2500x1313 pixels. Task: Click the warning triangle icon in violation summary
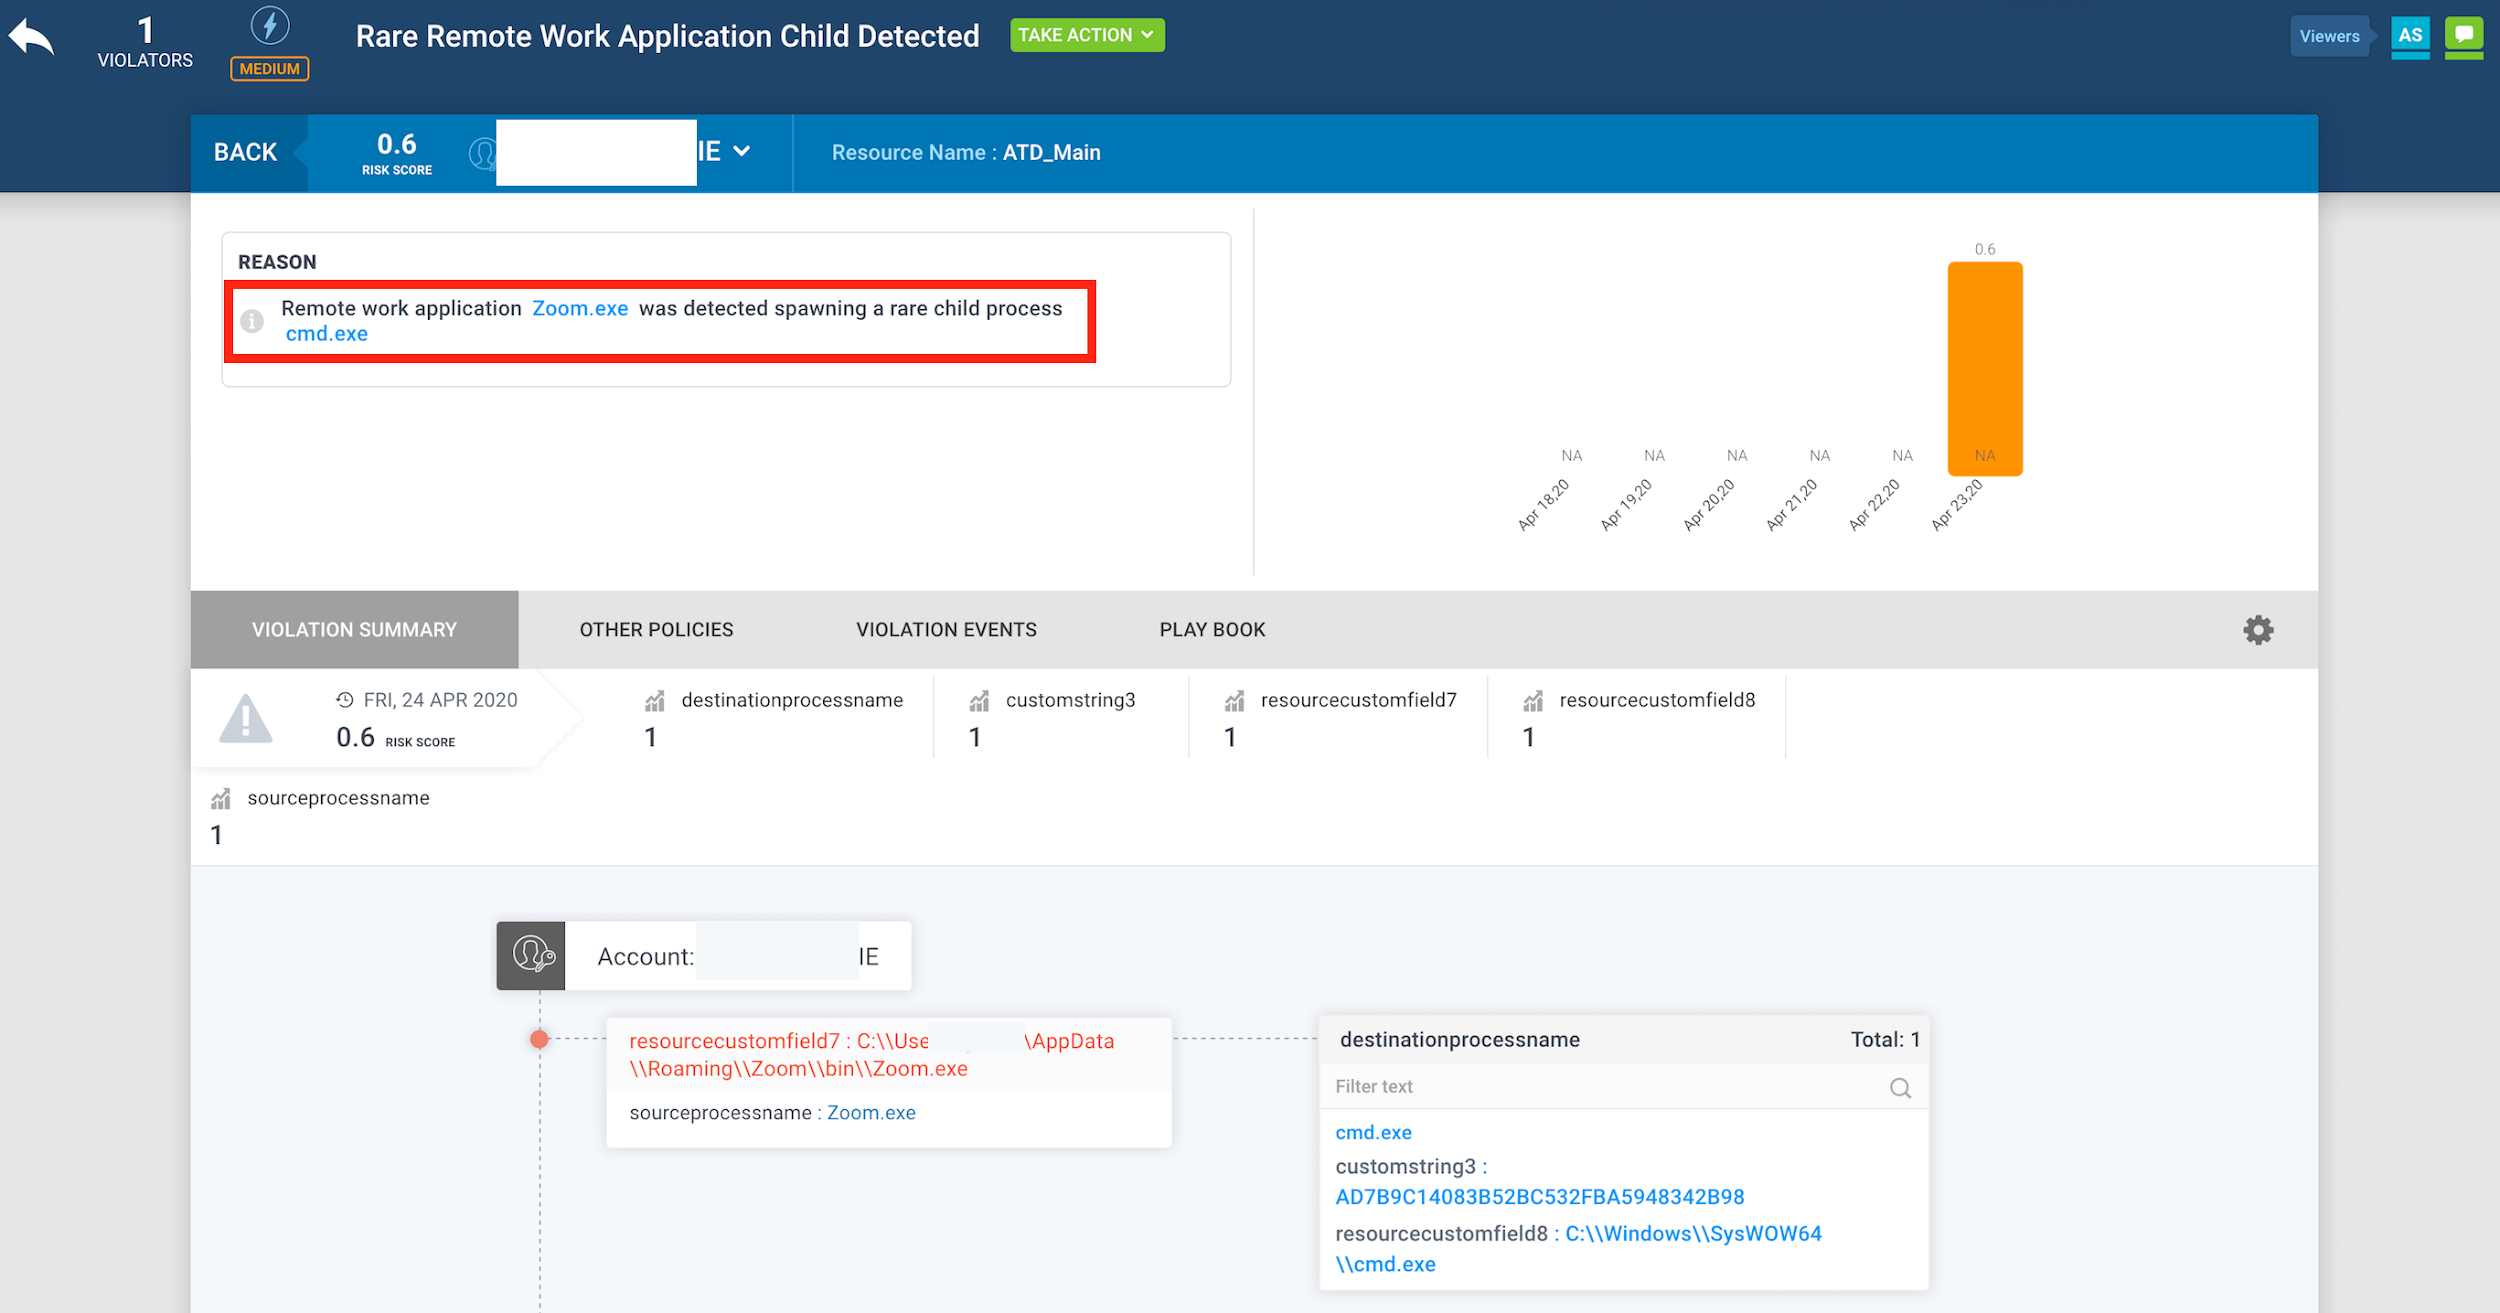coord(246,719)
